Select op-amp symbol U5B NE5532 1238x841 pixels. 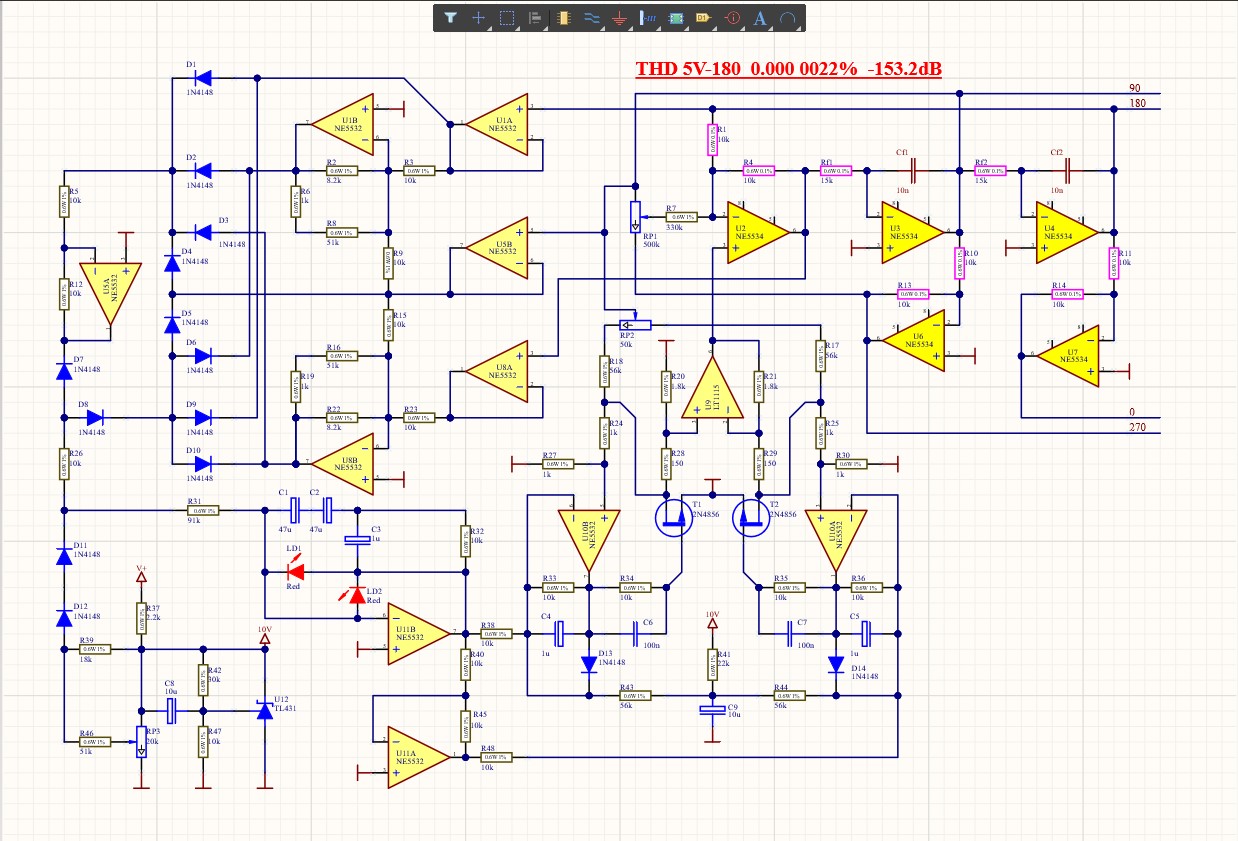point(498,246)
